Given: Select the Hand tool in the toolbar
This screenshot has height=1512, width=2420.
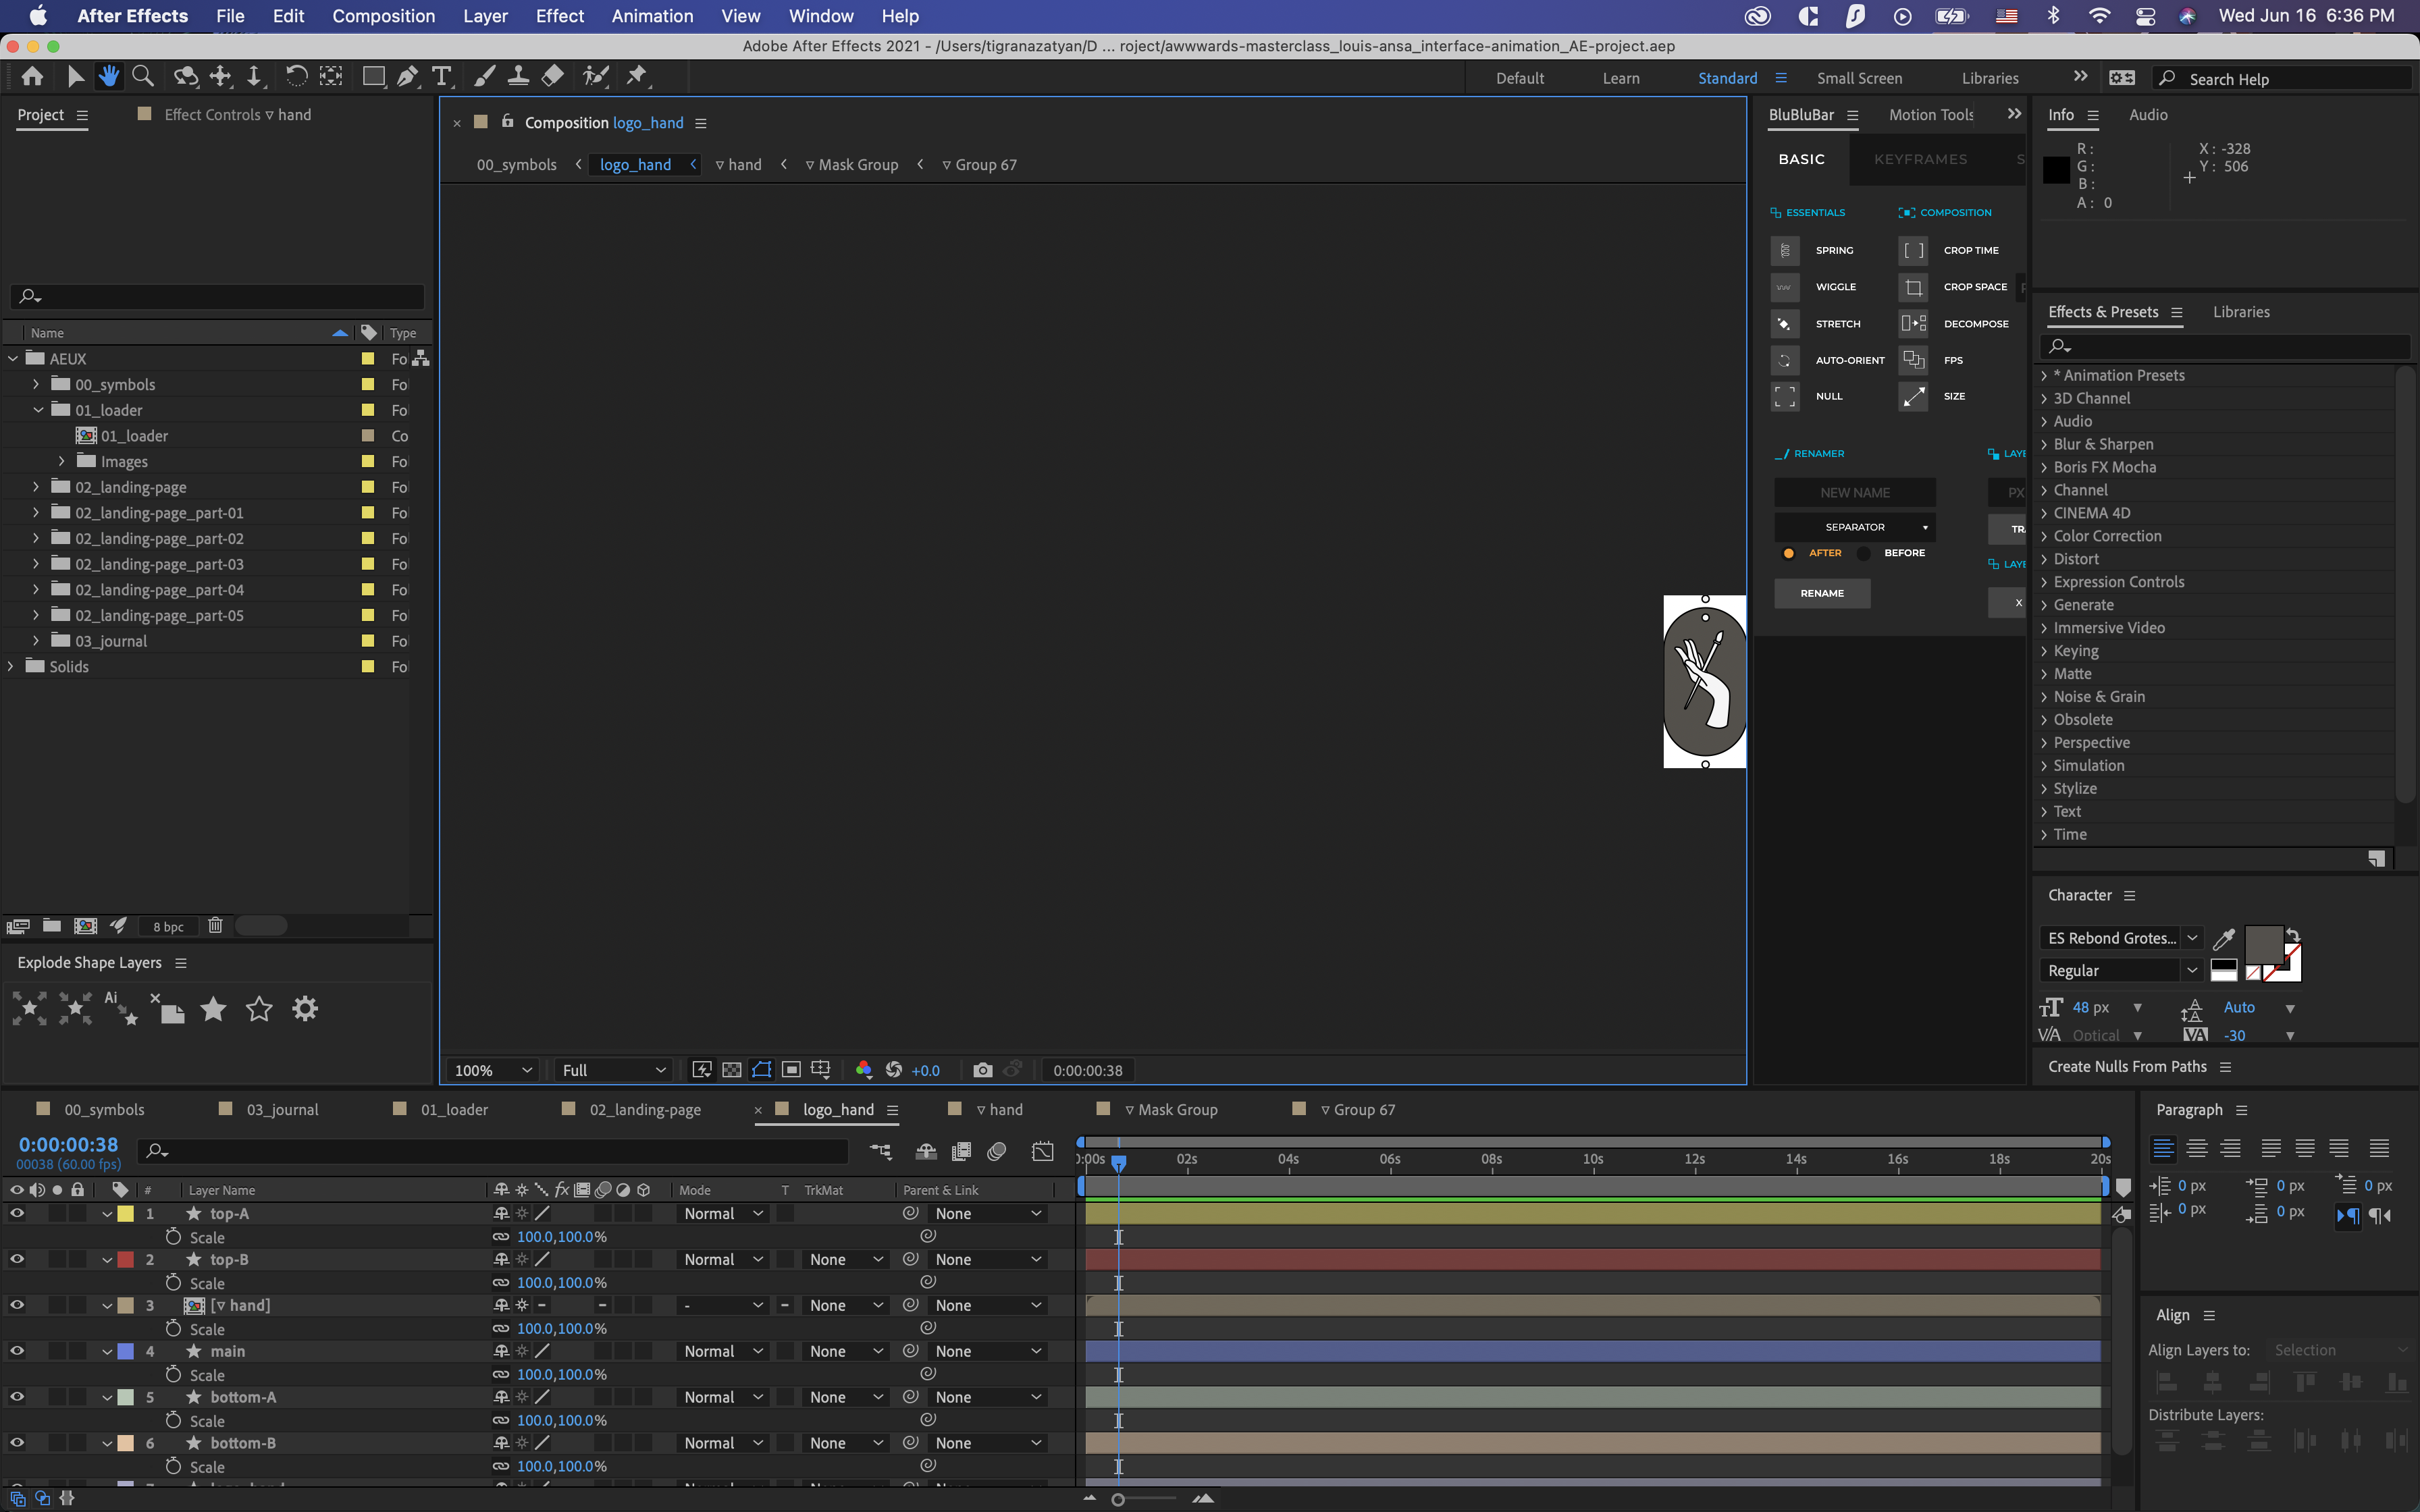Looking at the screenshot, I should (x=109, y=76).
